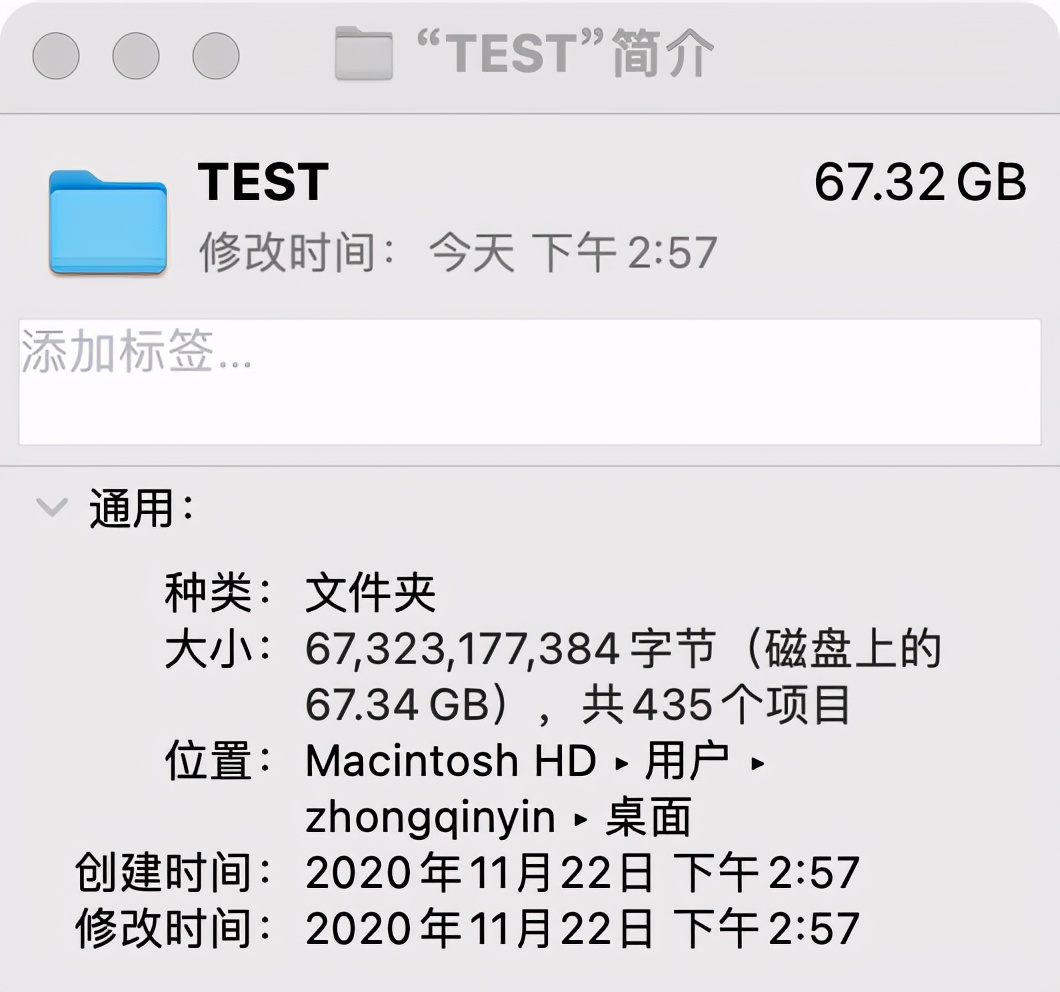Click the TEST folder name to rename it

coord(262,182)
